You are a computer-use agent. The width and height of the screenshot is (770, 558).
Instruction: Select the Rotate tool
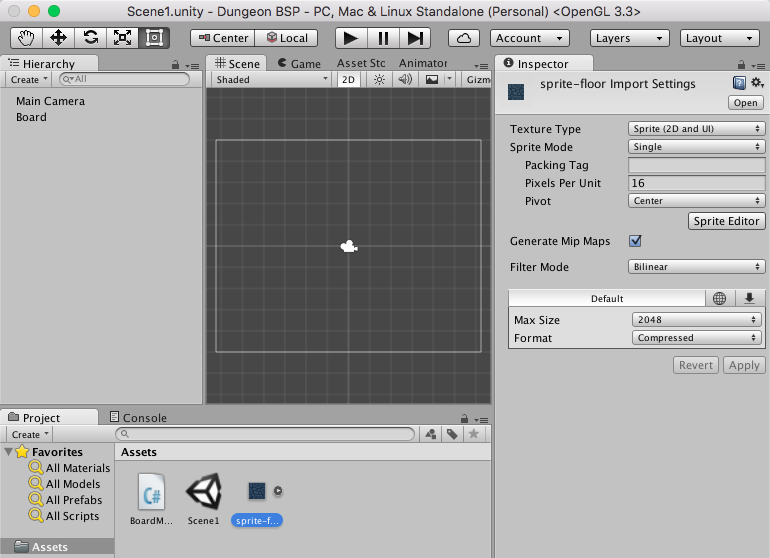click(90, 38)
